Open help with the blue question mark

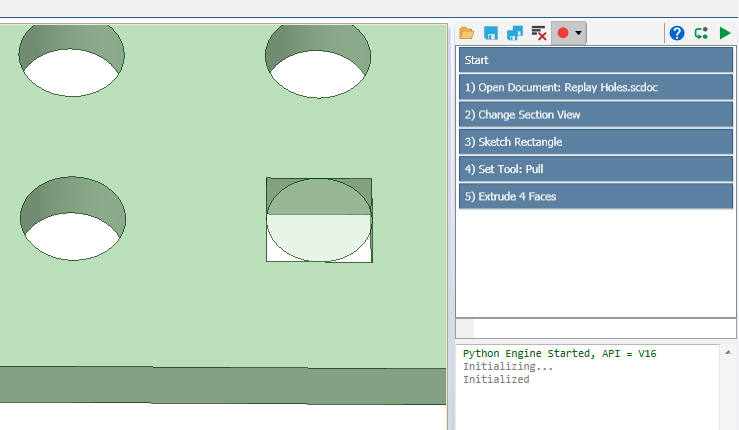(x=677, y=33)
